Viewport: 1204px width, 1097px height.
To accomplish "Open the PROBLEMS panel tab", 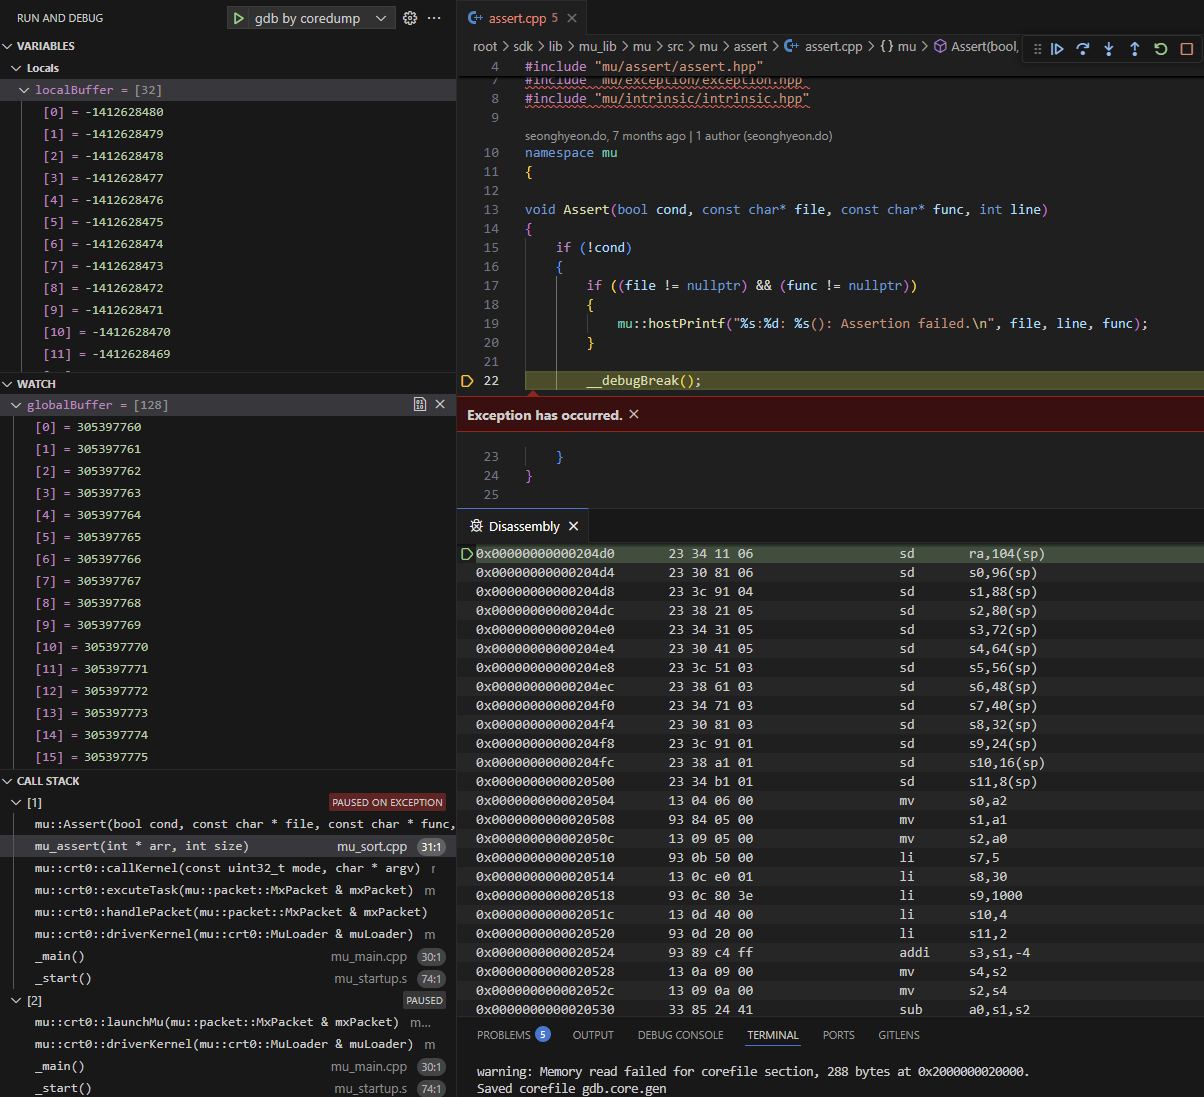I will [x=503, y=1035].
